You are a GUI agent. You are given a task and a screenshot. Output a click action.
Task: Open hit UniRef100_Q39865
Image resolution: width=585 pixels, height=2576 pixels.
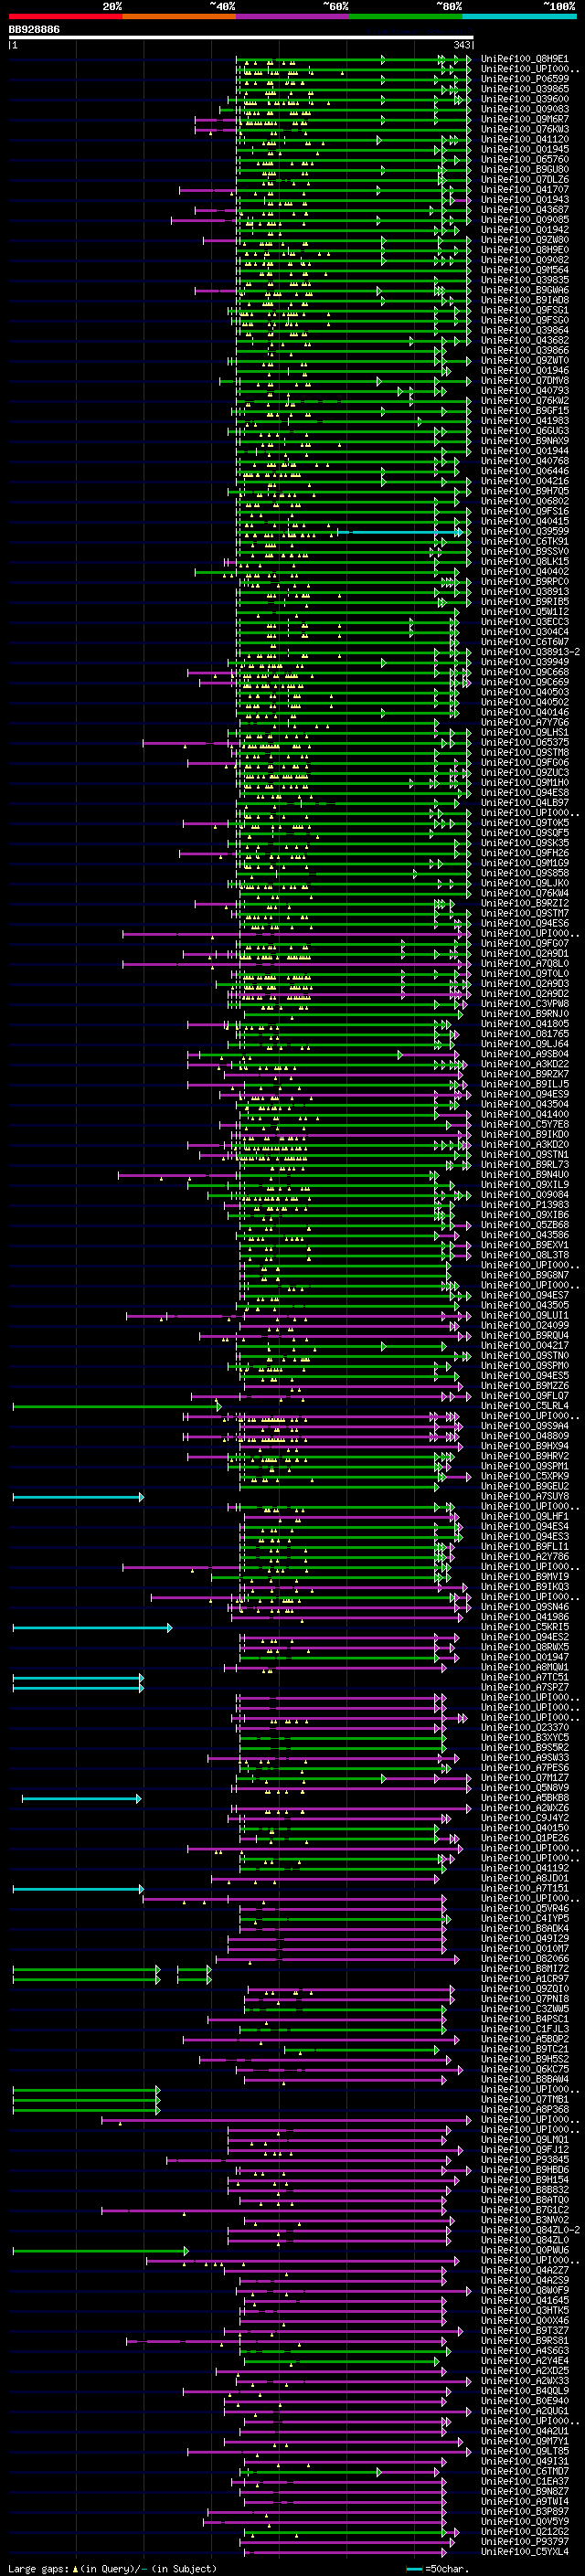coord(524,89)
